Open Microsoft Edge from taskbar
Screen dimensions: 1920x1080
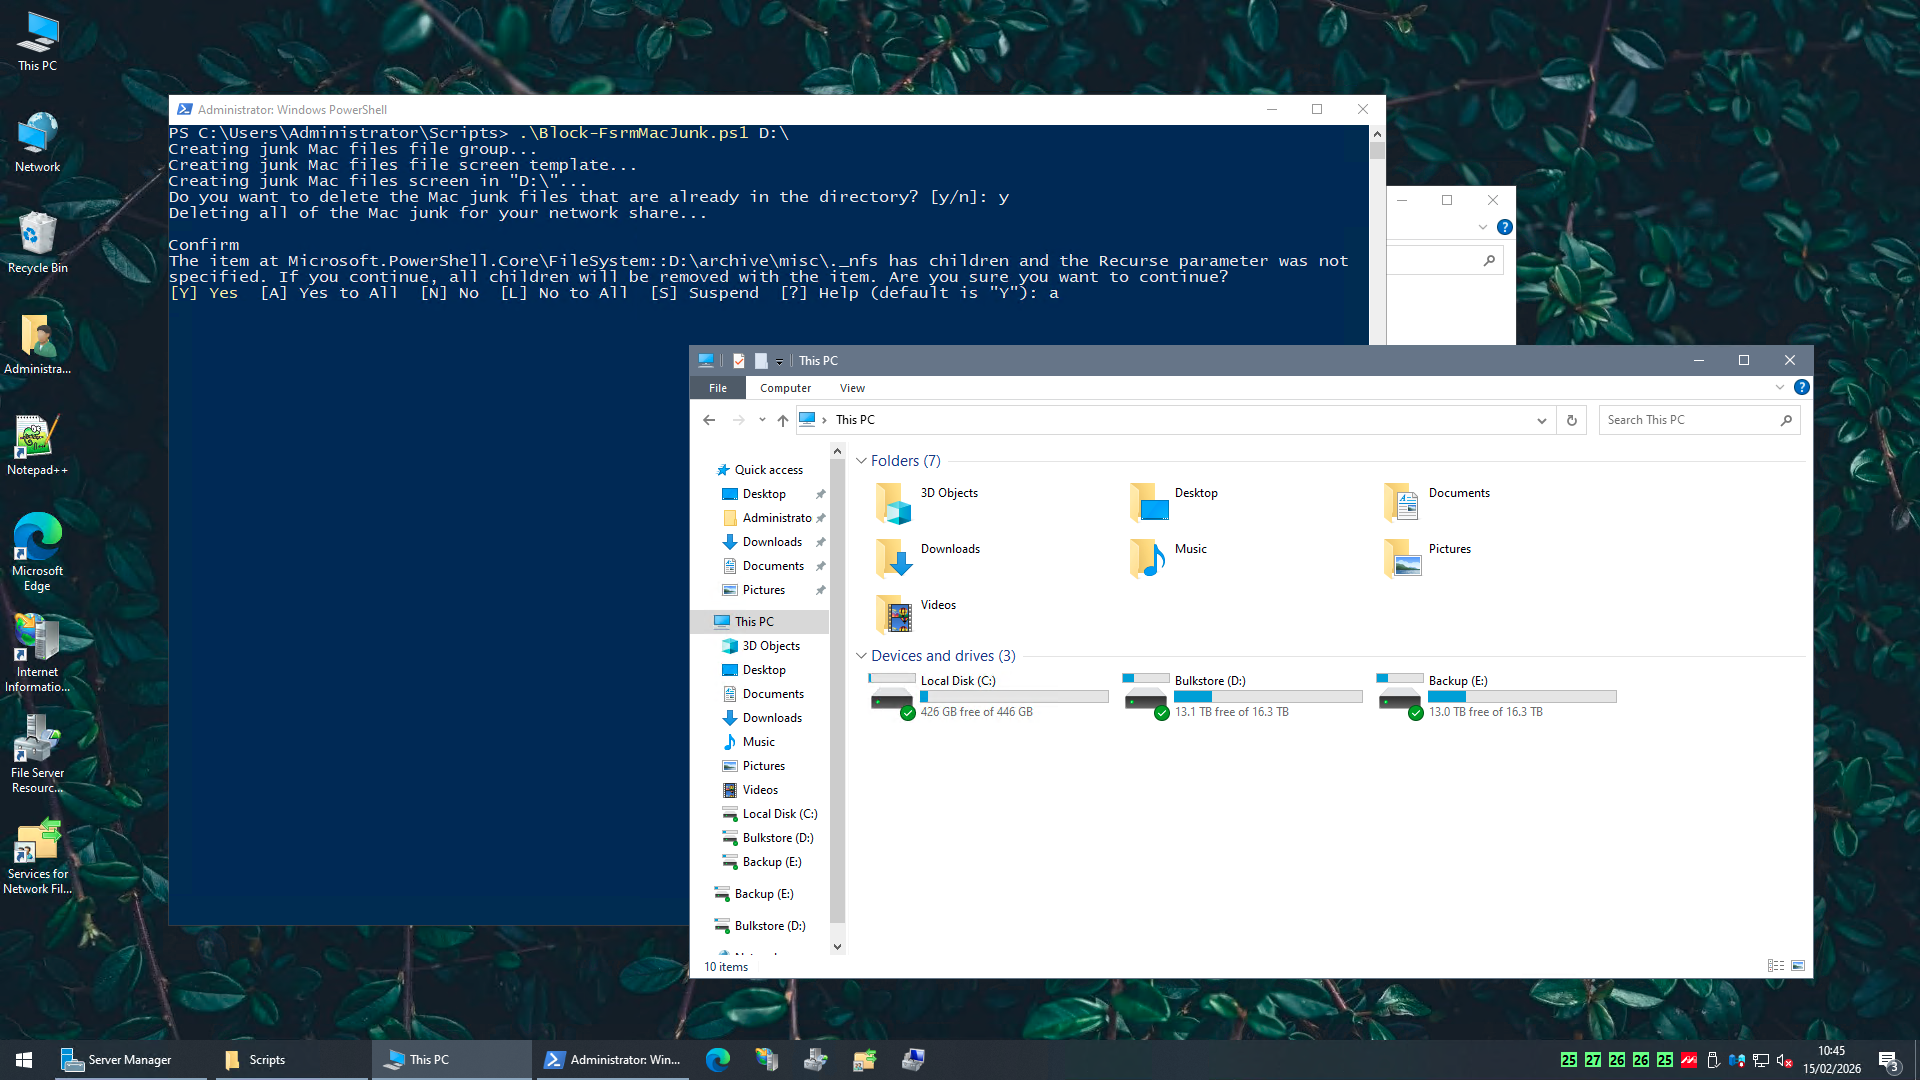tap(718, 1059)
